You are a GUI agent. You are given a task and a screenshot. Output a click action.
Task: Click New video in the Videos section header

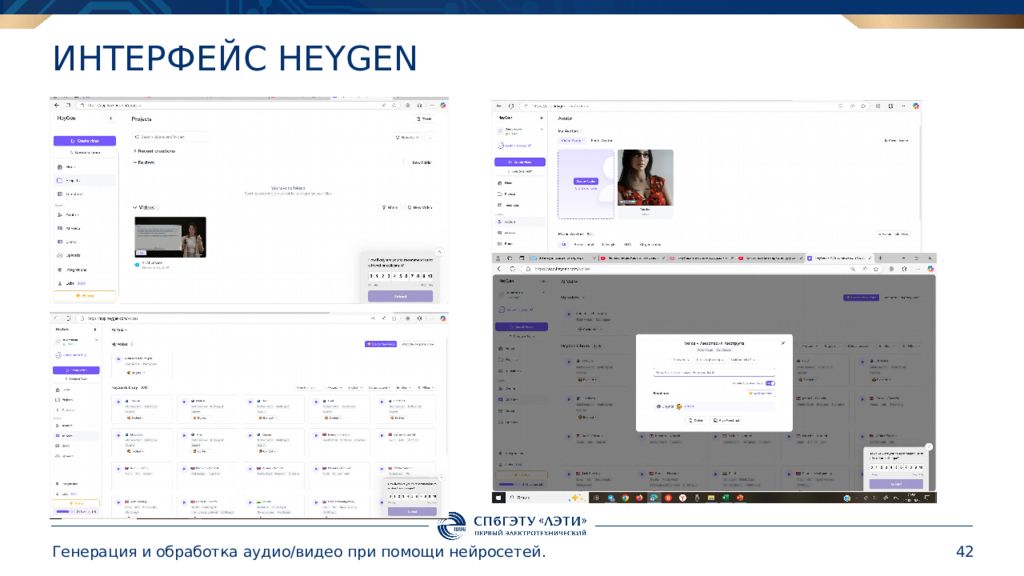[x=420, y=208]
